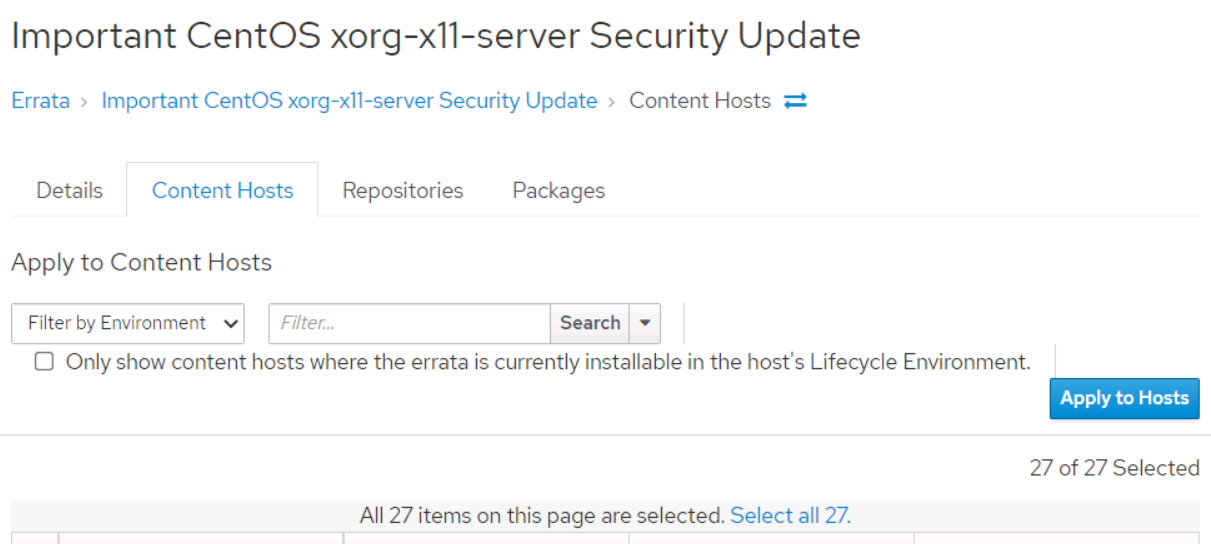Switch to the Details tab
Image resolution: width=1211 pixels, height=544 pixels.
69,190
